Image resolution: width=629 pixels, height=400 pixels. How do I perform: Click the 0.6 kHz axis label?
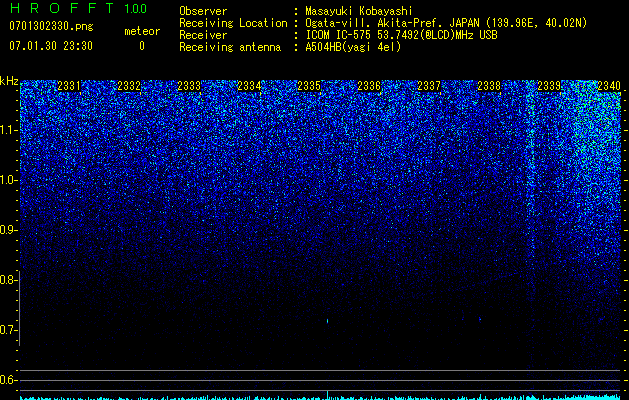8,380
